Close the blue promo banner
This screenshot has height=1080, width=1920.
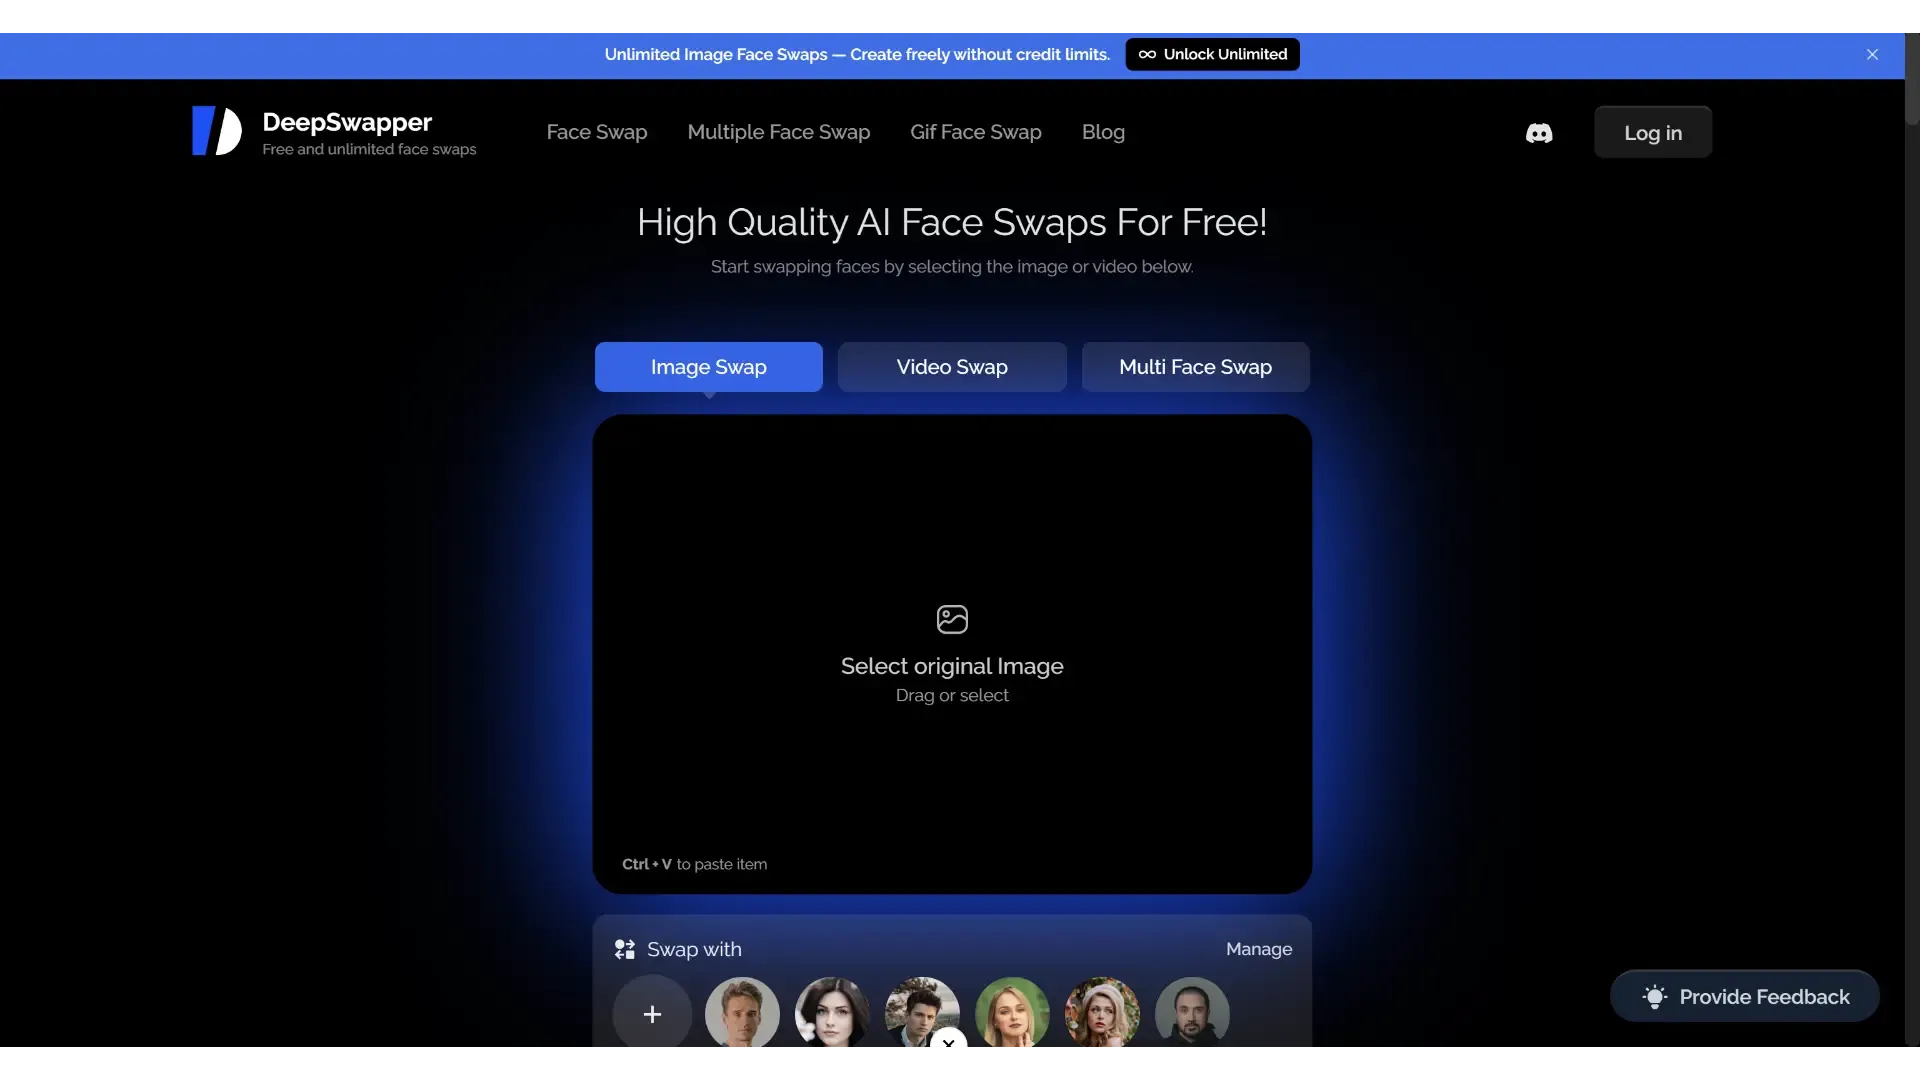(x=1872, y=55)
